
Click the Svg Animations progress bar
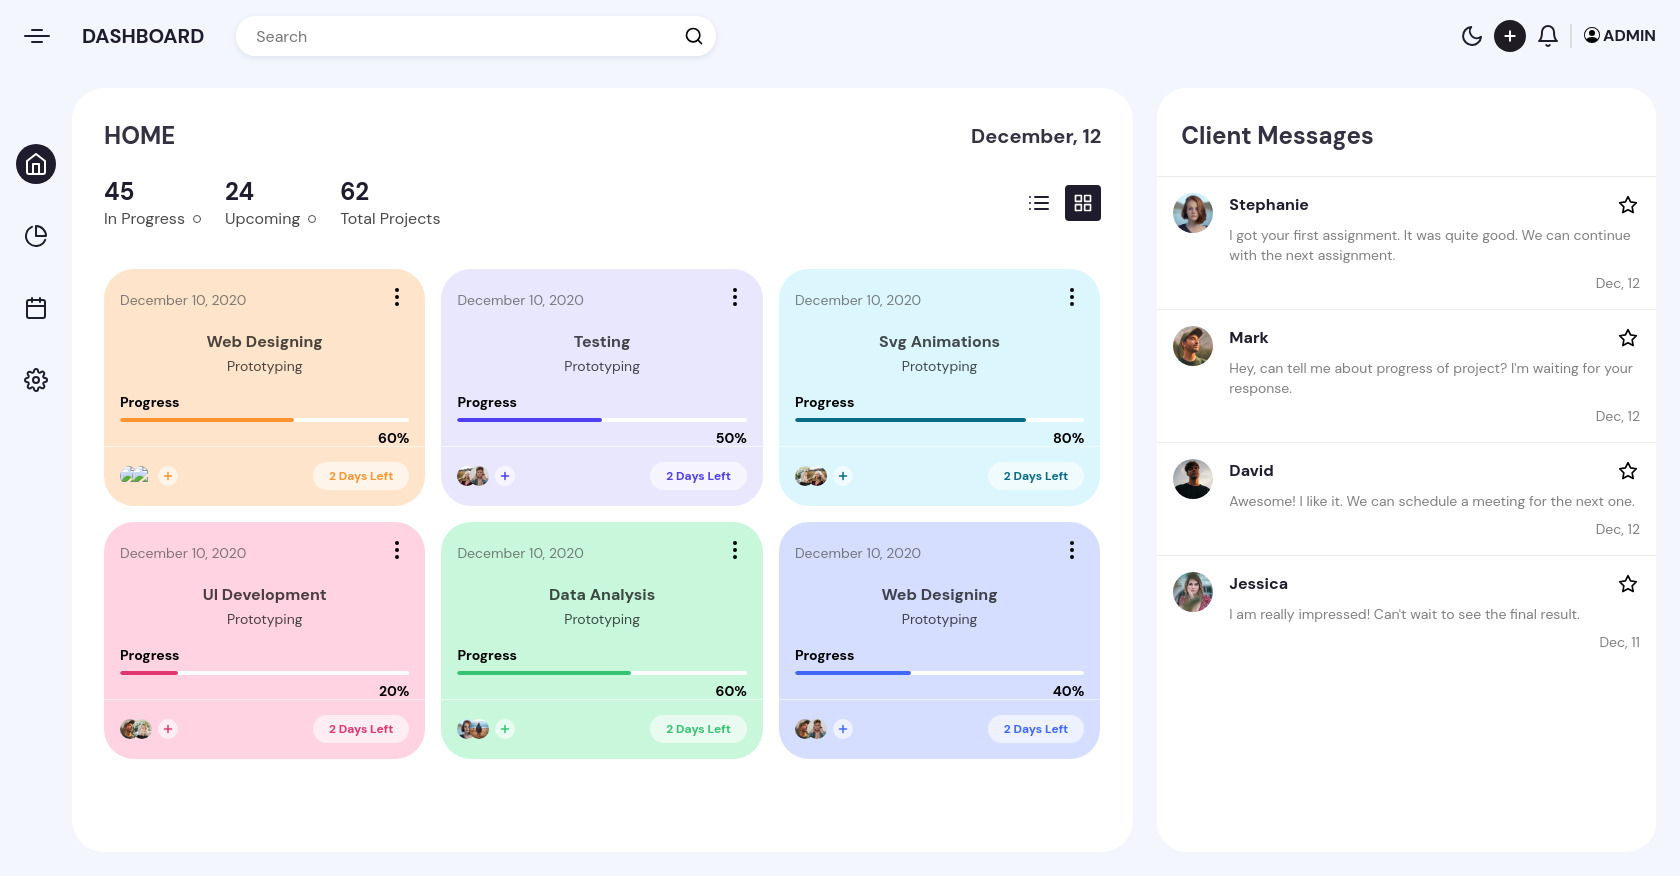coord(939,420)
